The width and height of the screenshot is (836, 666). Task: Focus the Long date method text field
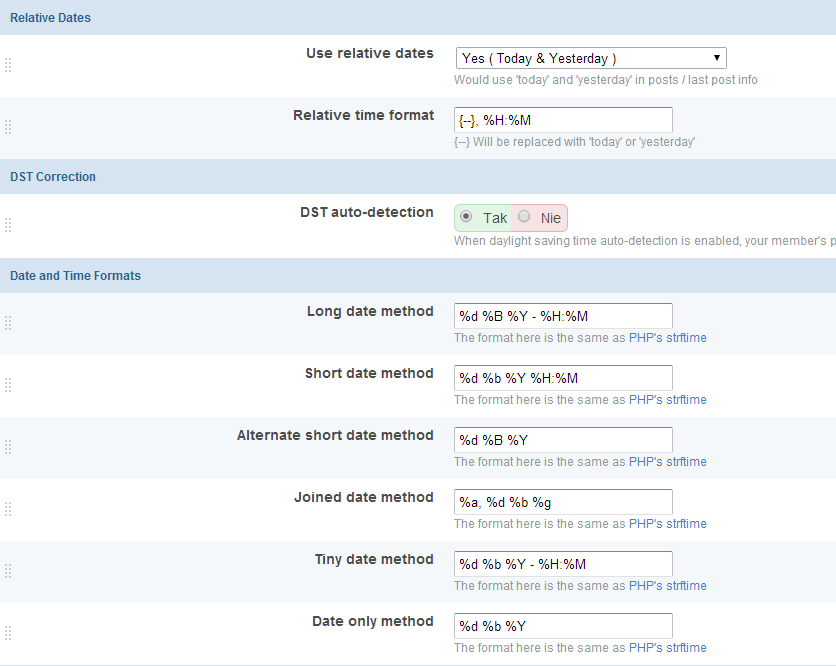click(x=563, y=316)
